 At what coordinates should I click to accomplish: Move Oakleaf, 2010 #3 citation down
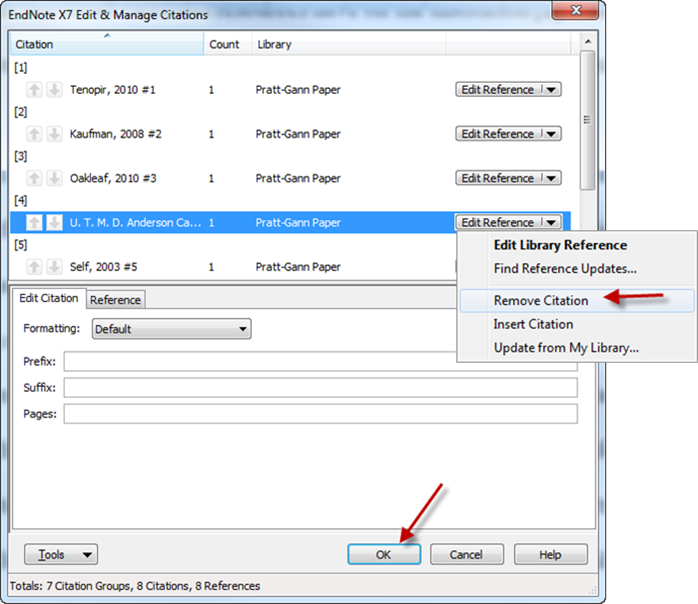tap(54, 178)
